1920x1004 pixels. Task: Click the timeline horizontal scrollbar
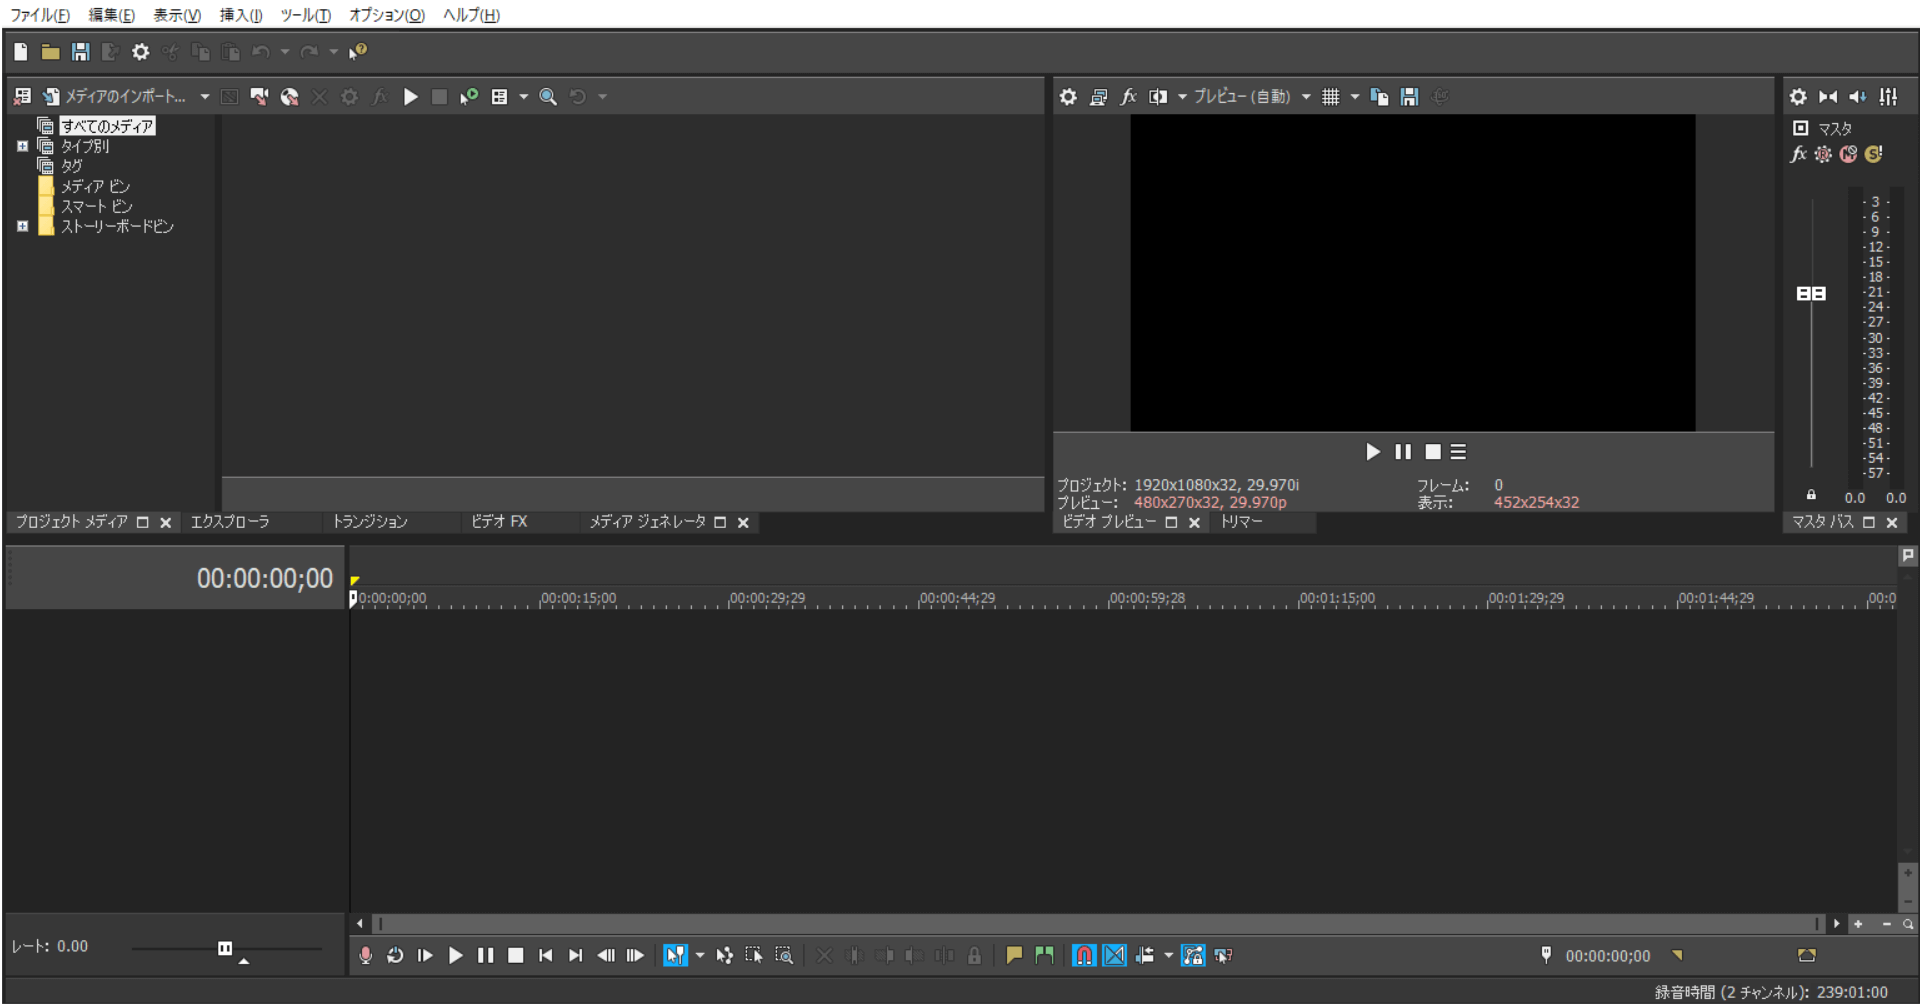click(x=1097, y=924)
